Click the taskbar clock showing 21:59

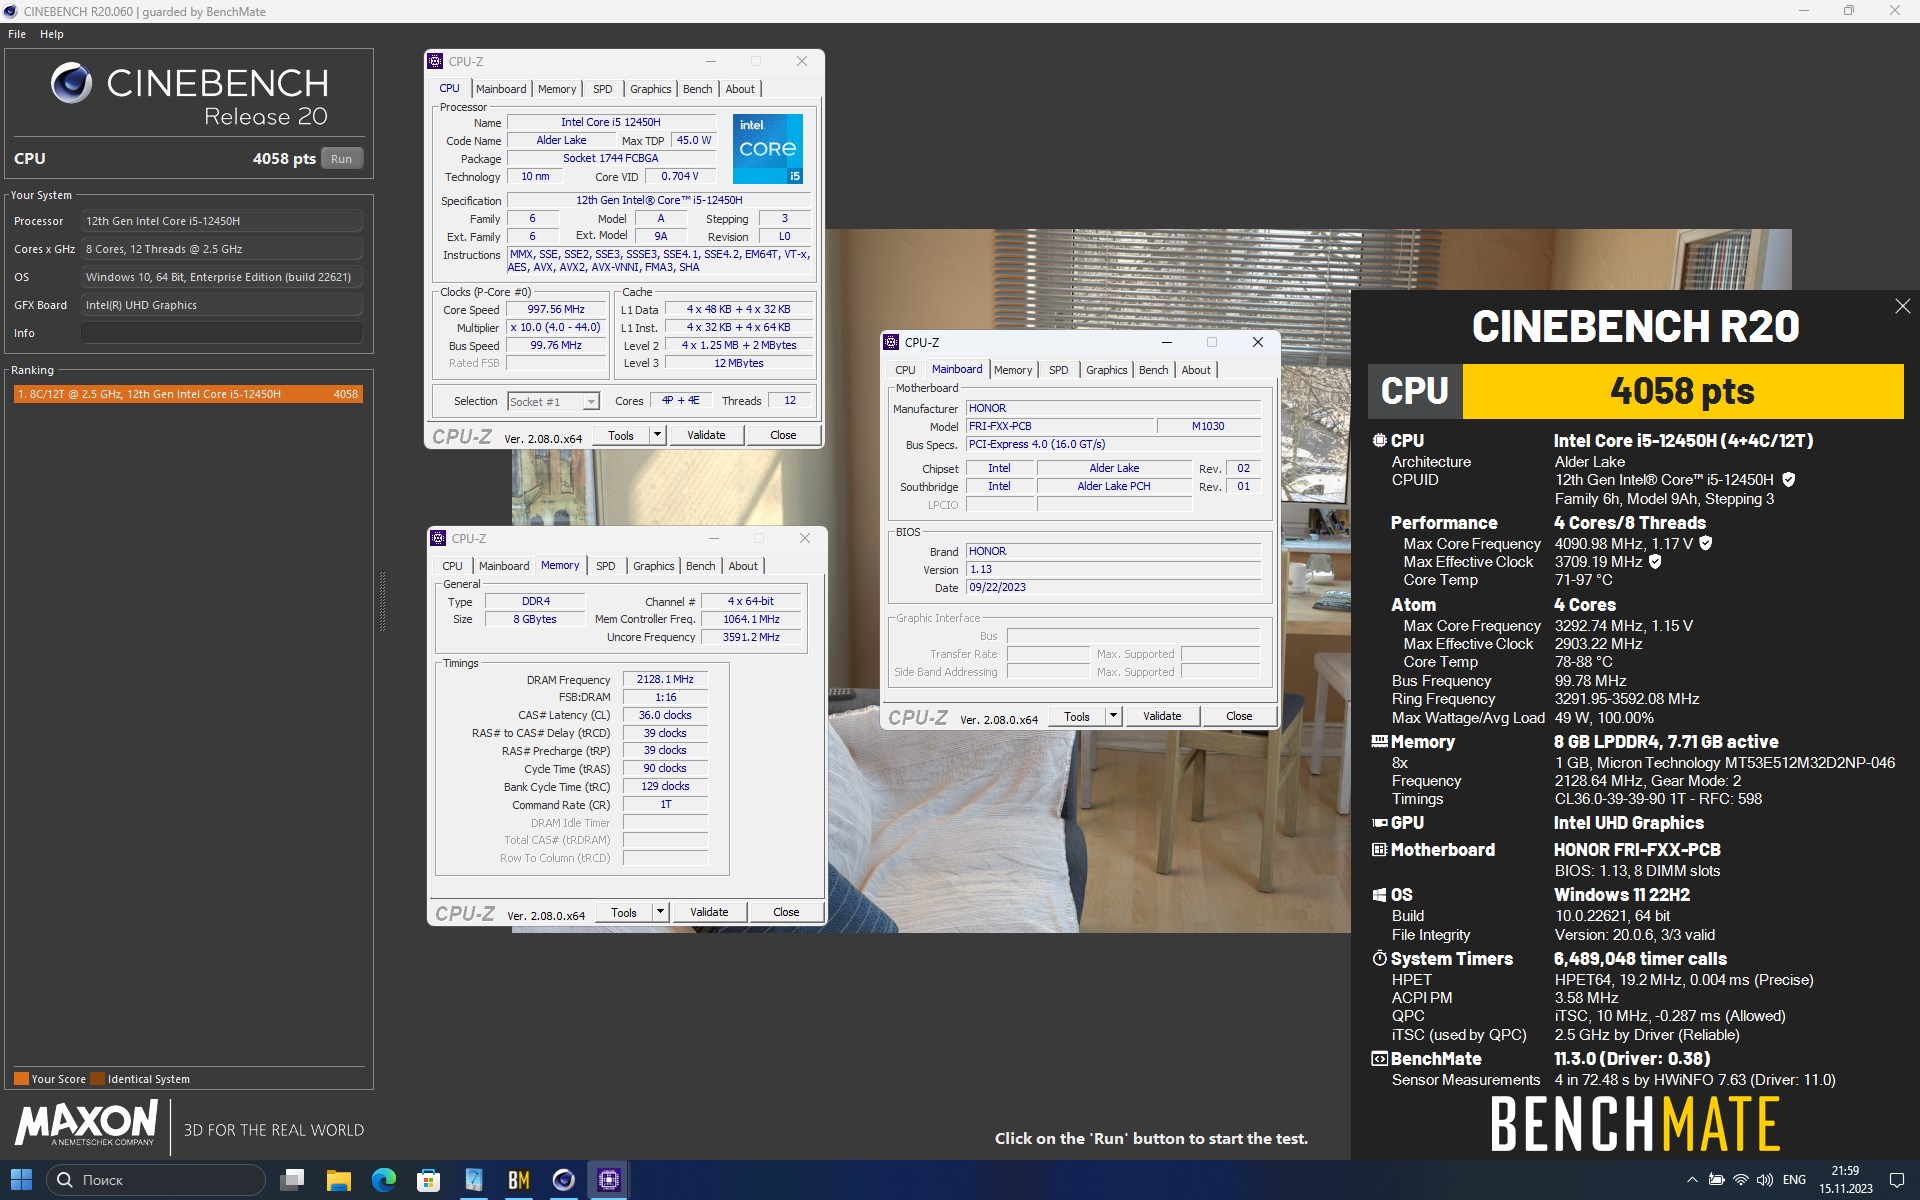1845,1180
